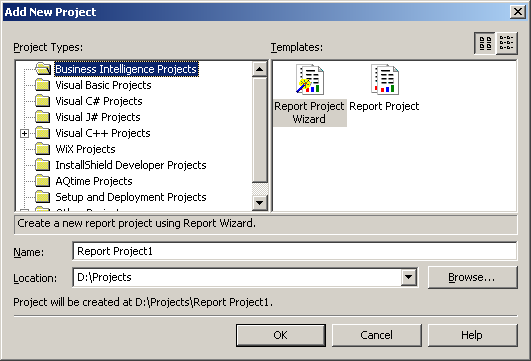Screen dimensions: 531x361
Task: Choose Setup and Deployment Projects
Action: tap(131, 197)
